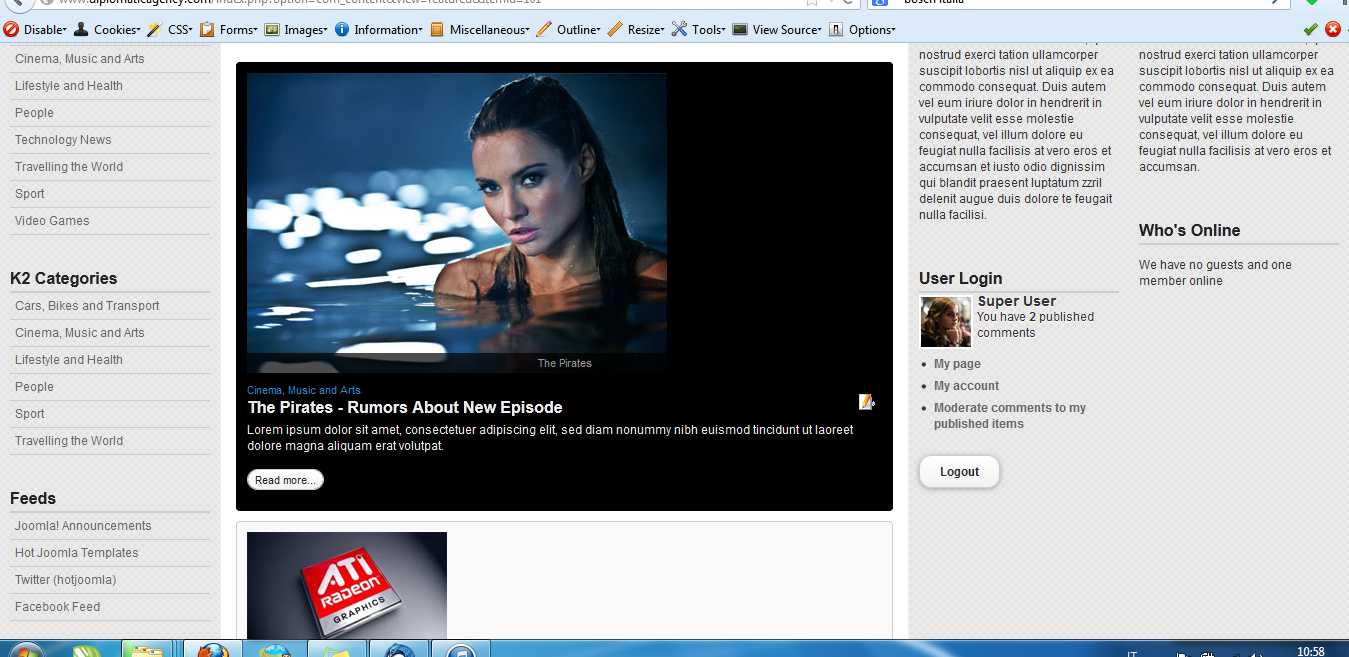Select Cinema, Music and Arts under K2 Categories
This screenshot has height=657, width=1349.
(80, 333)
